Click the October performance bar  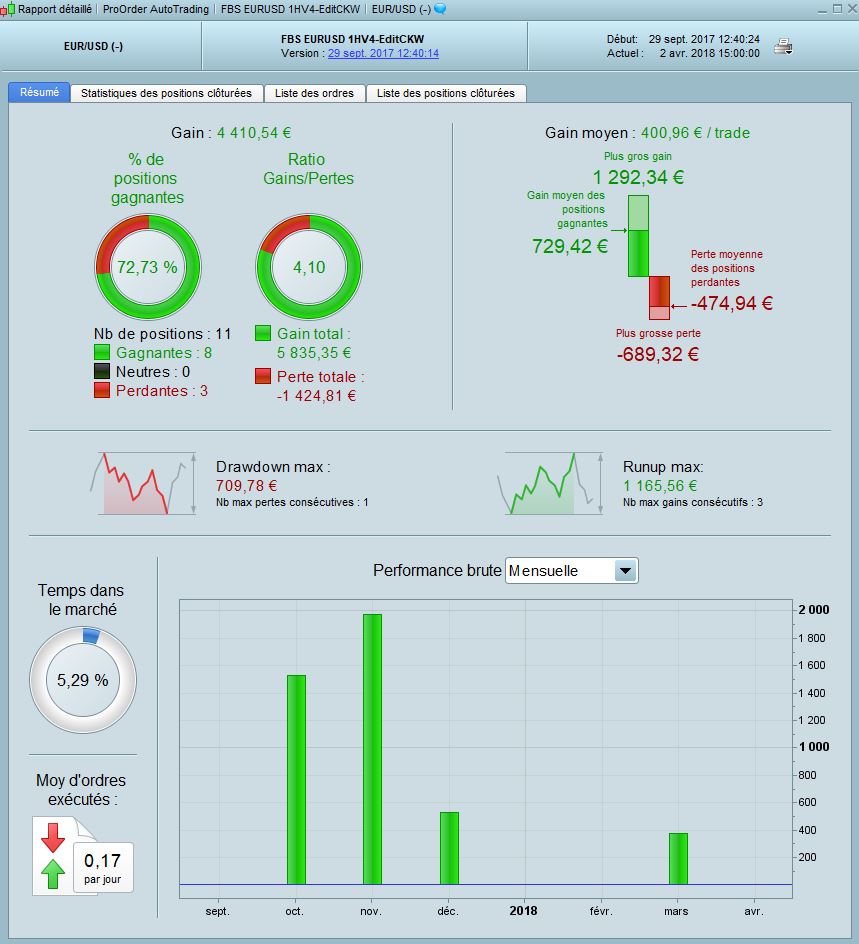[296, 780]
